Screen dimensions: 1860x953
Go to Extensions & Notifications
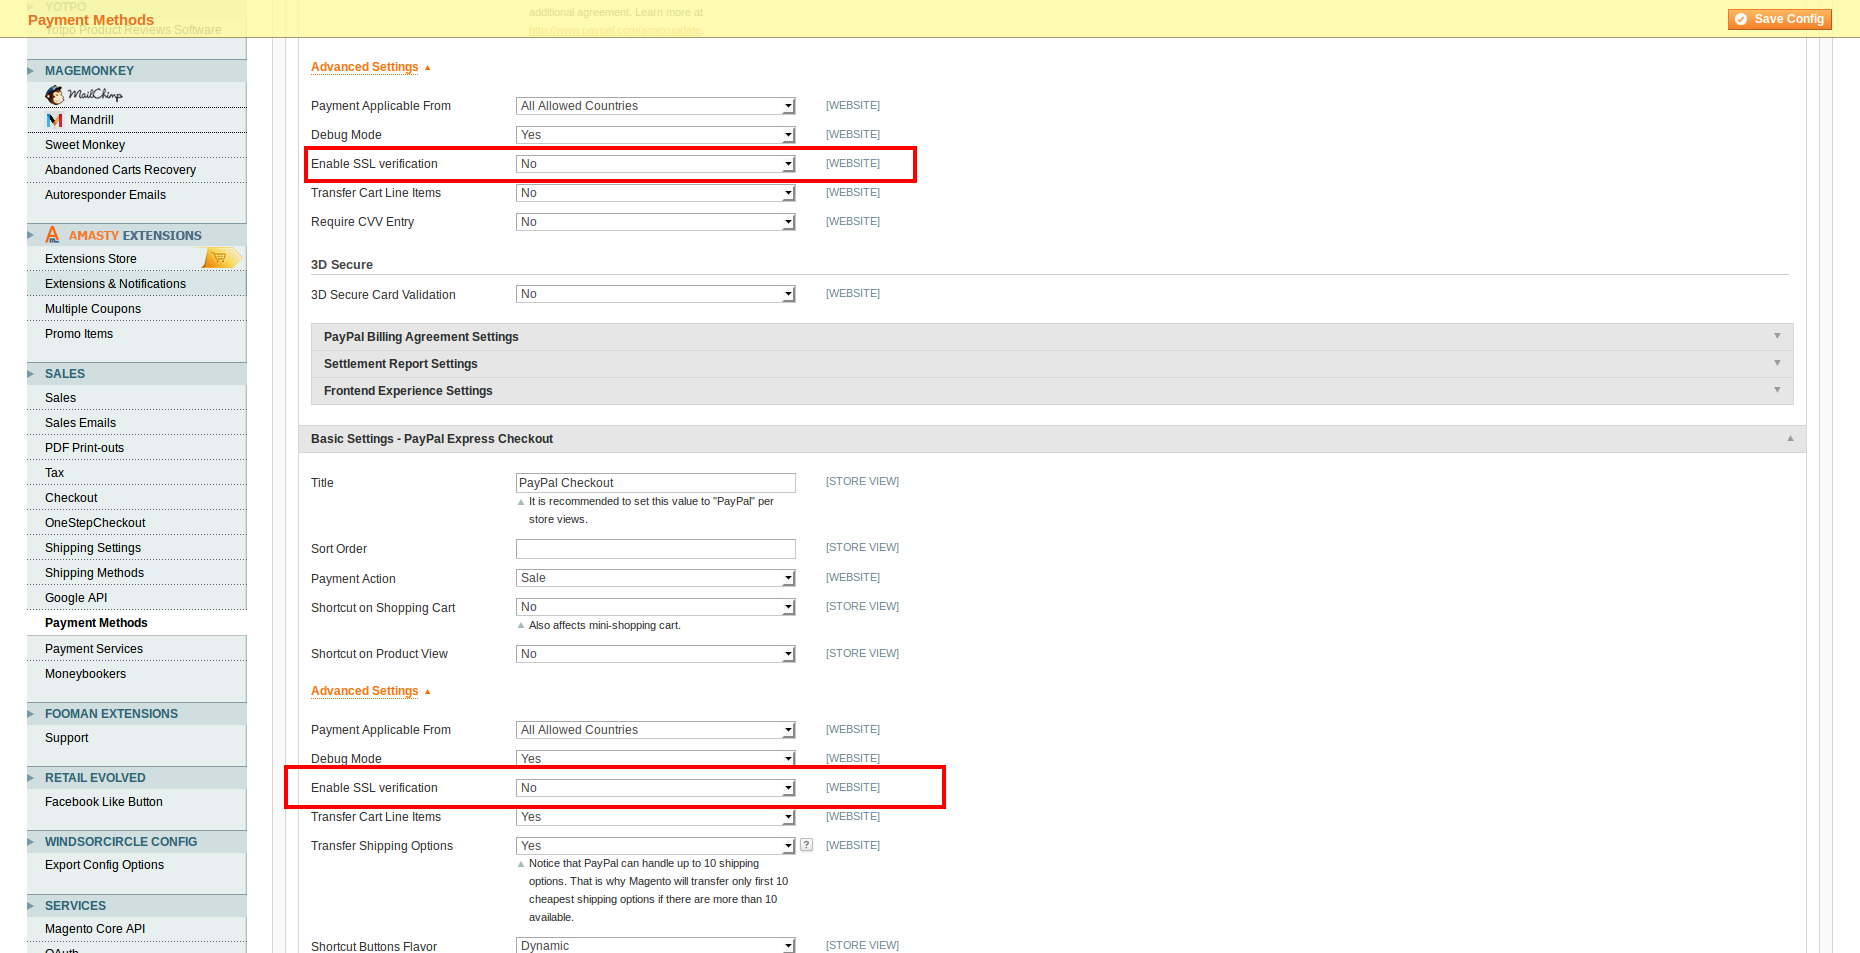115,284
